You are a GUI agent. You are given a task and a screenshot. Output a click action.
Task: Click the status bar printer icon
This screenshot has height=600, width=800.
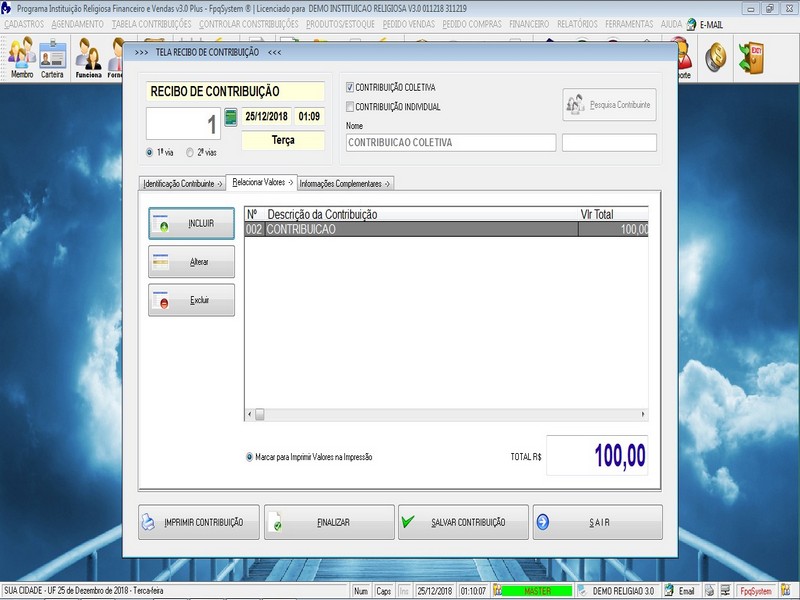click(x=710, y=591)
